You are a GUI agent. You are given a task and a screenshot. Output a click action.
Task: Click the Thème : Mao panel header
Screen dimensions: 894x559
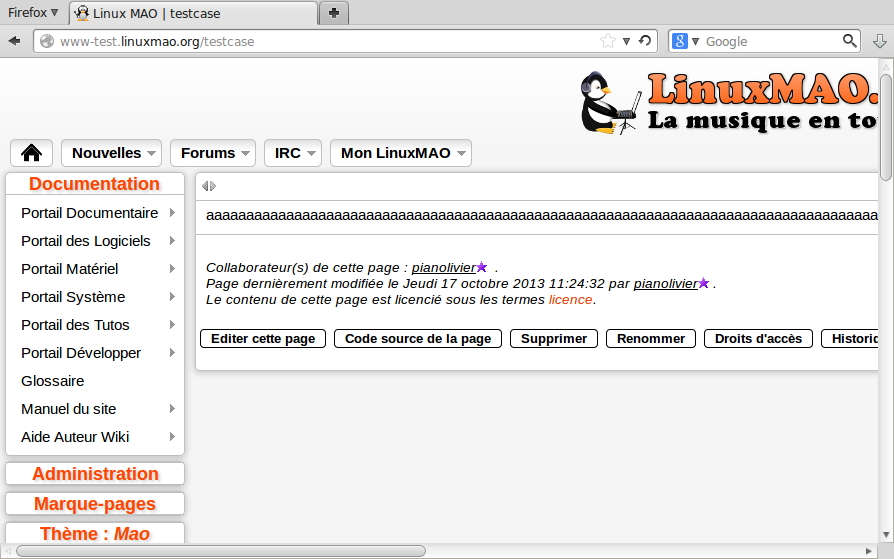click(95, 533)
